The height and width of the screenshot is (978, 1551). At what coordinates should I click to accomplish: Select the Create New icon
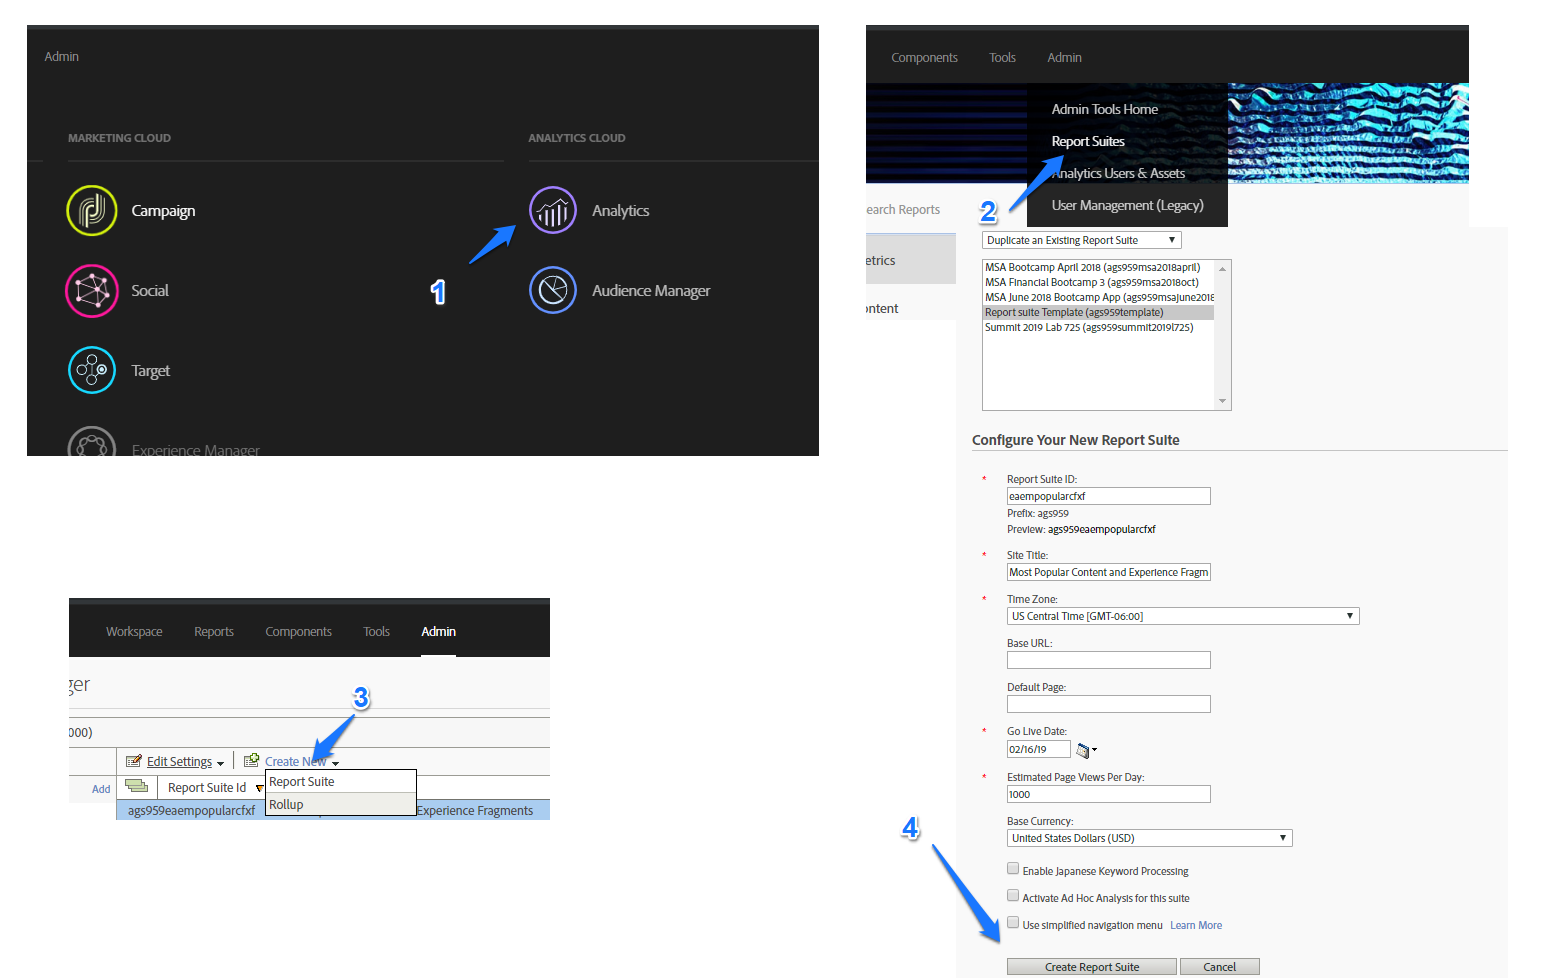250,760
